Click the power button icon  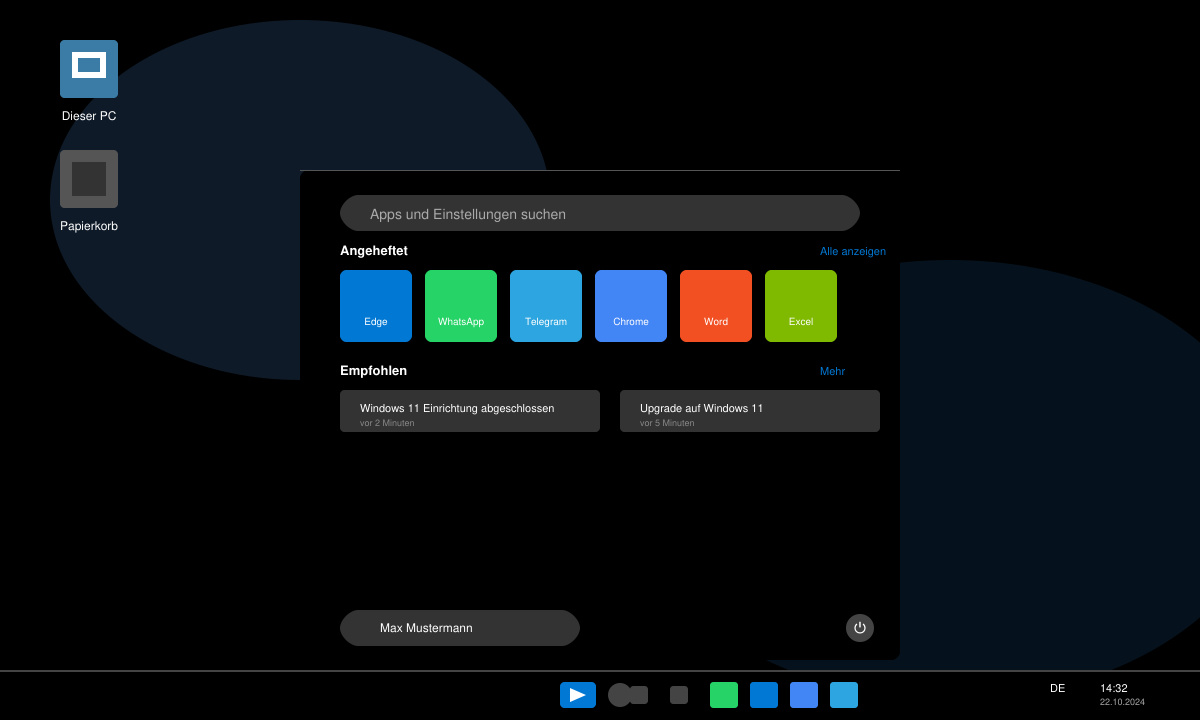(x=860, y=628)
